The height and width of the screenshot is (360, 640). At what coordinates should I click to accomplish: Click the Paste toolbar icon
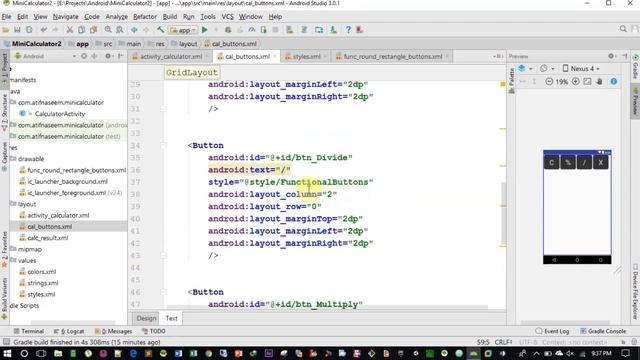click(x=93, y=30)
